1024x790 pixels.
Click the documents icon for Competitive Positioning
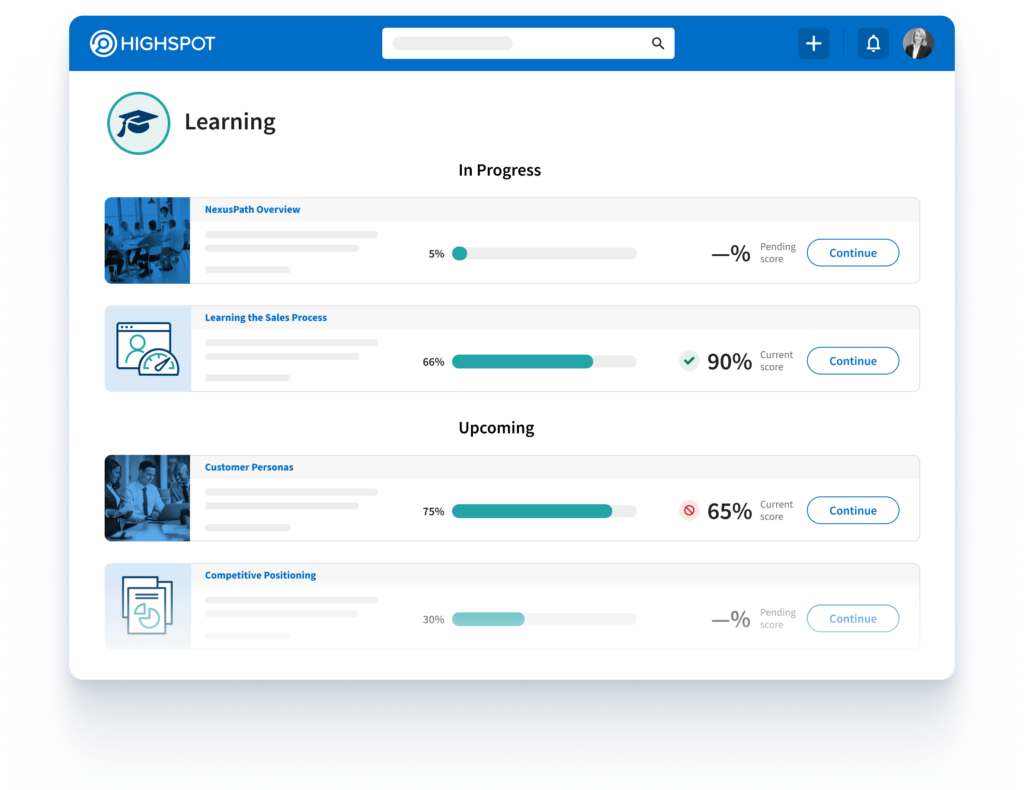point(147,606)
